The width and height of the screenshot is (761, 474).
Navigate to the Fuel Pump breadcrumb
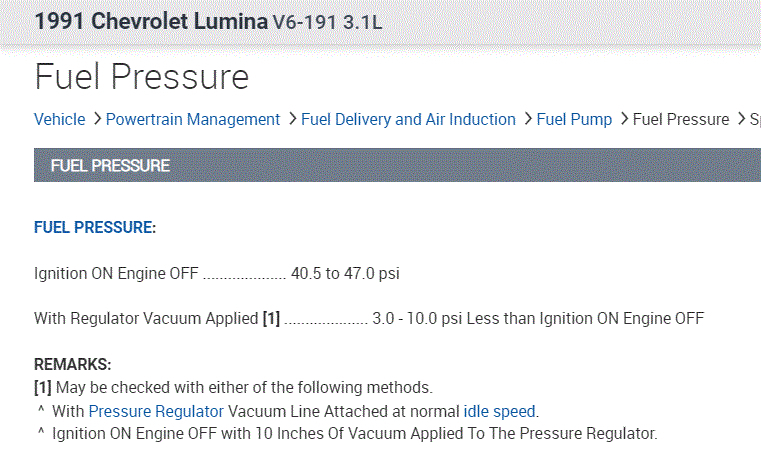coord(574,119)
